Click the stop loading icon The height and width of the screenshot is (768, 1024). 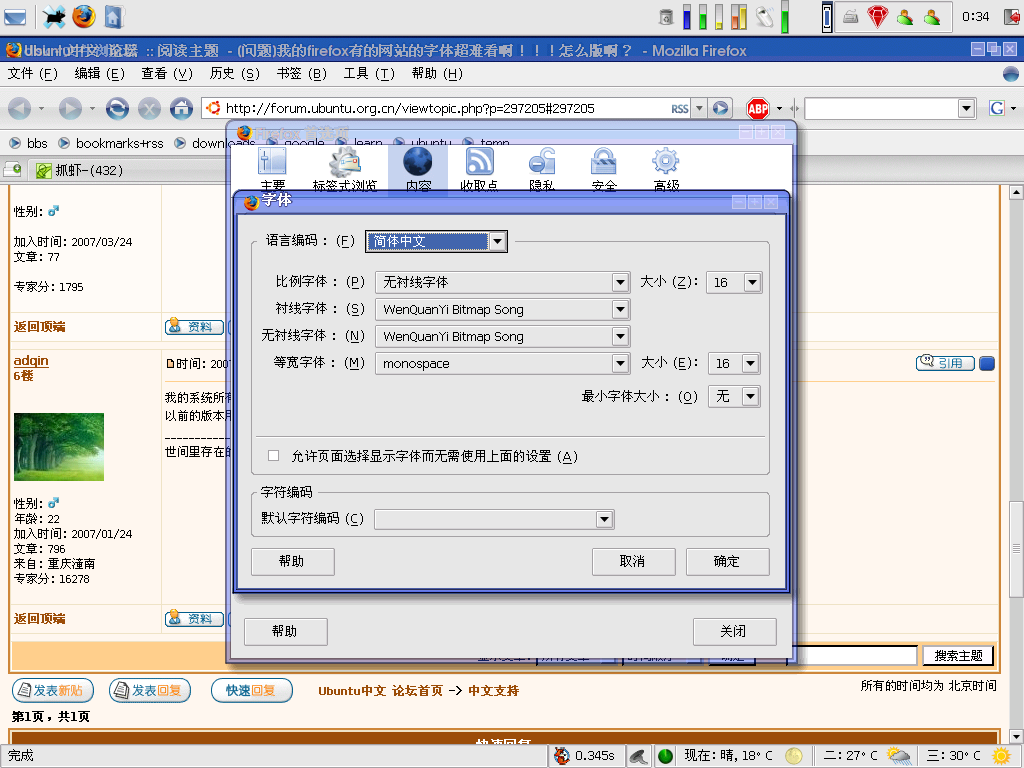pyautogui.click(x=150, y=108)
